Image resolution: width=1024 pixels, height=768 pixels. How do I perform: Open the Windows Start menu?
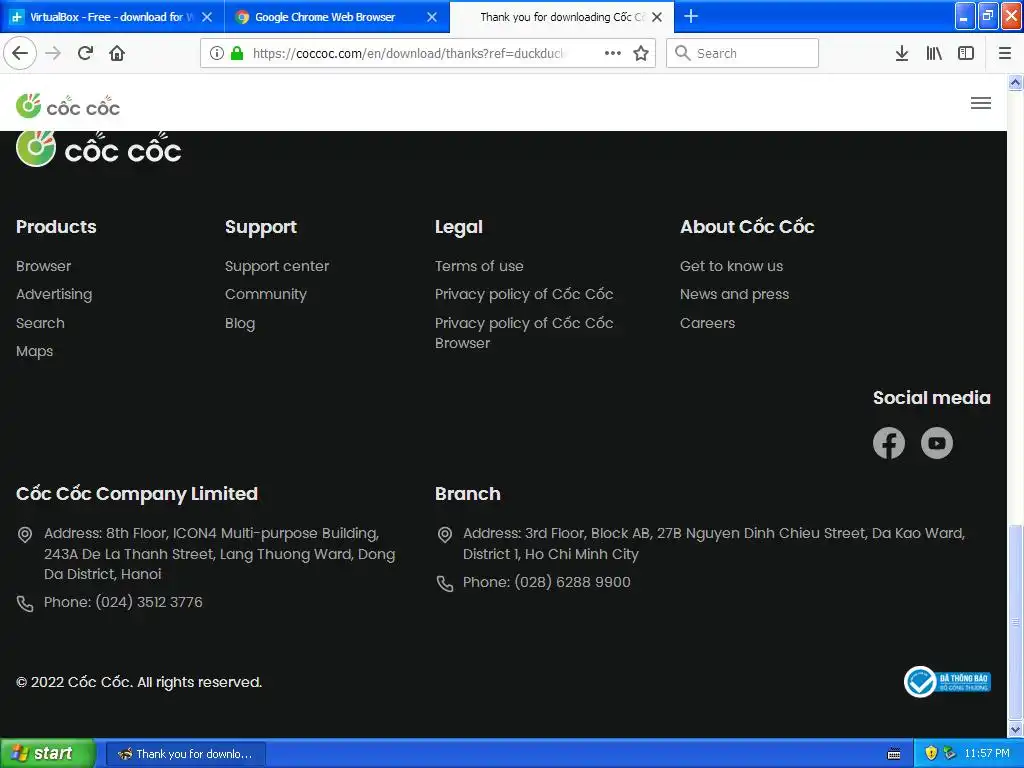click(48, 753)
